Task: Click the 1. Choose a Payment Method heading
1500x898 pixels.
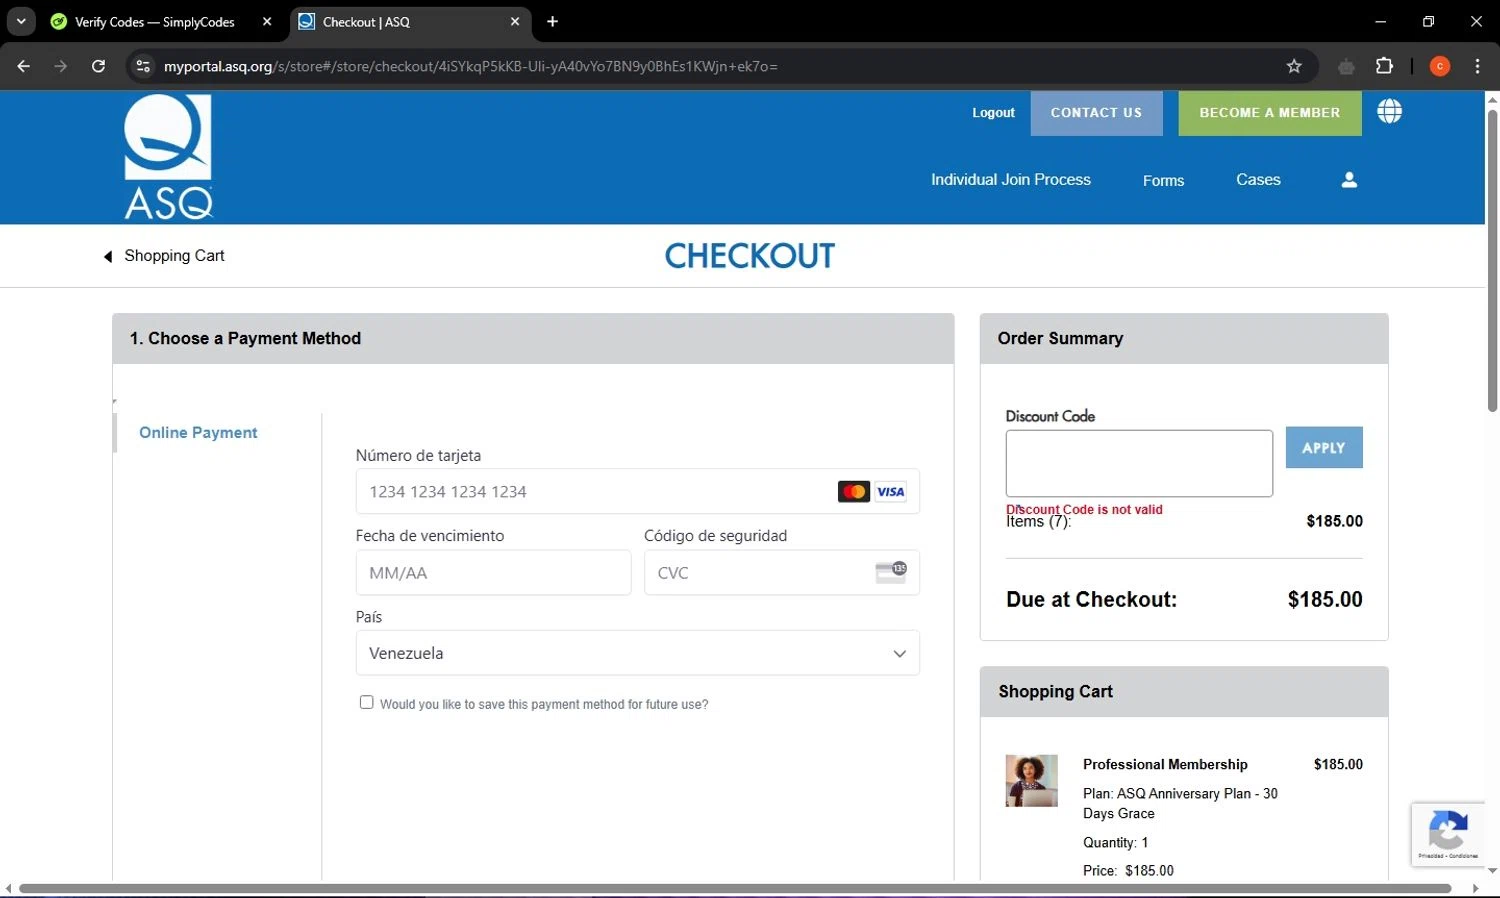Action: [x=245, y=339]
